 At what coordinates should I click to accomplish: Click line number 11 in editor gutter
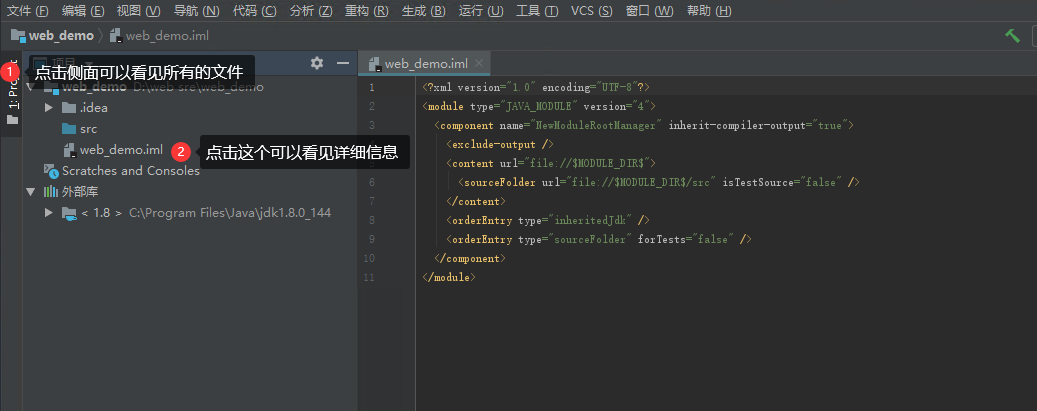pyautogui.click(x=369, y=277)
